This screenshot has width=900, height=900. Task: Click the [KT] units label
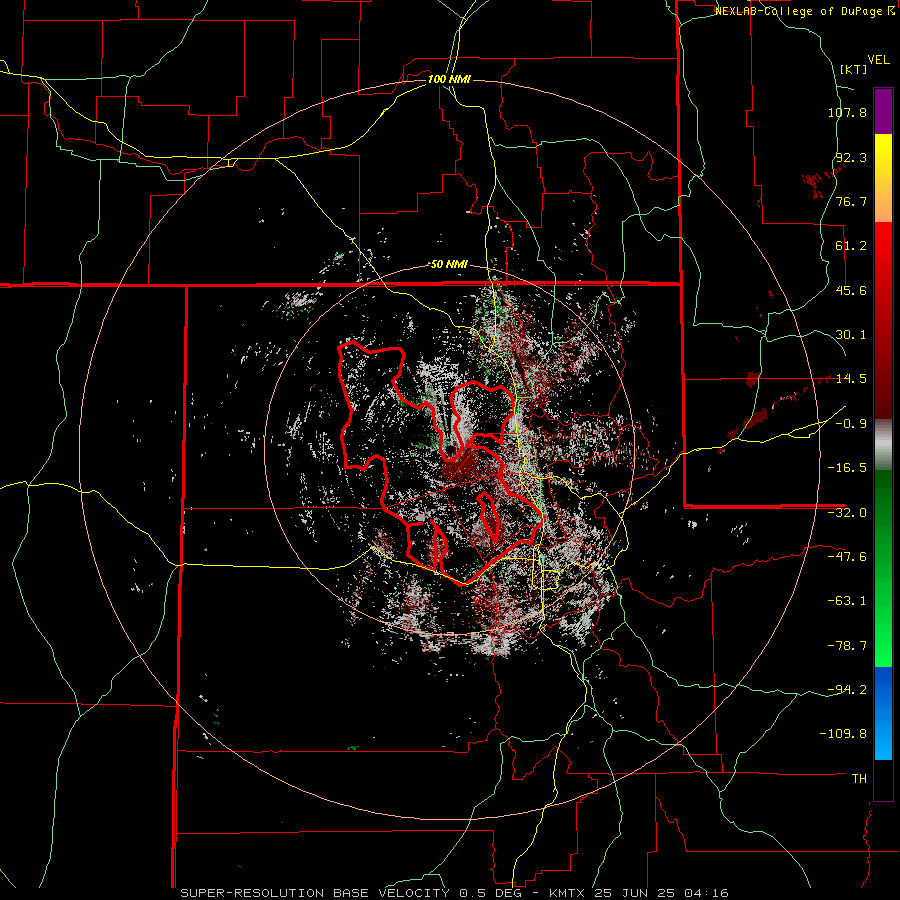click(854, 69)
